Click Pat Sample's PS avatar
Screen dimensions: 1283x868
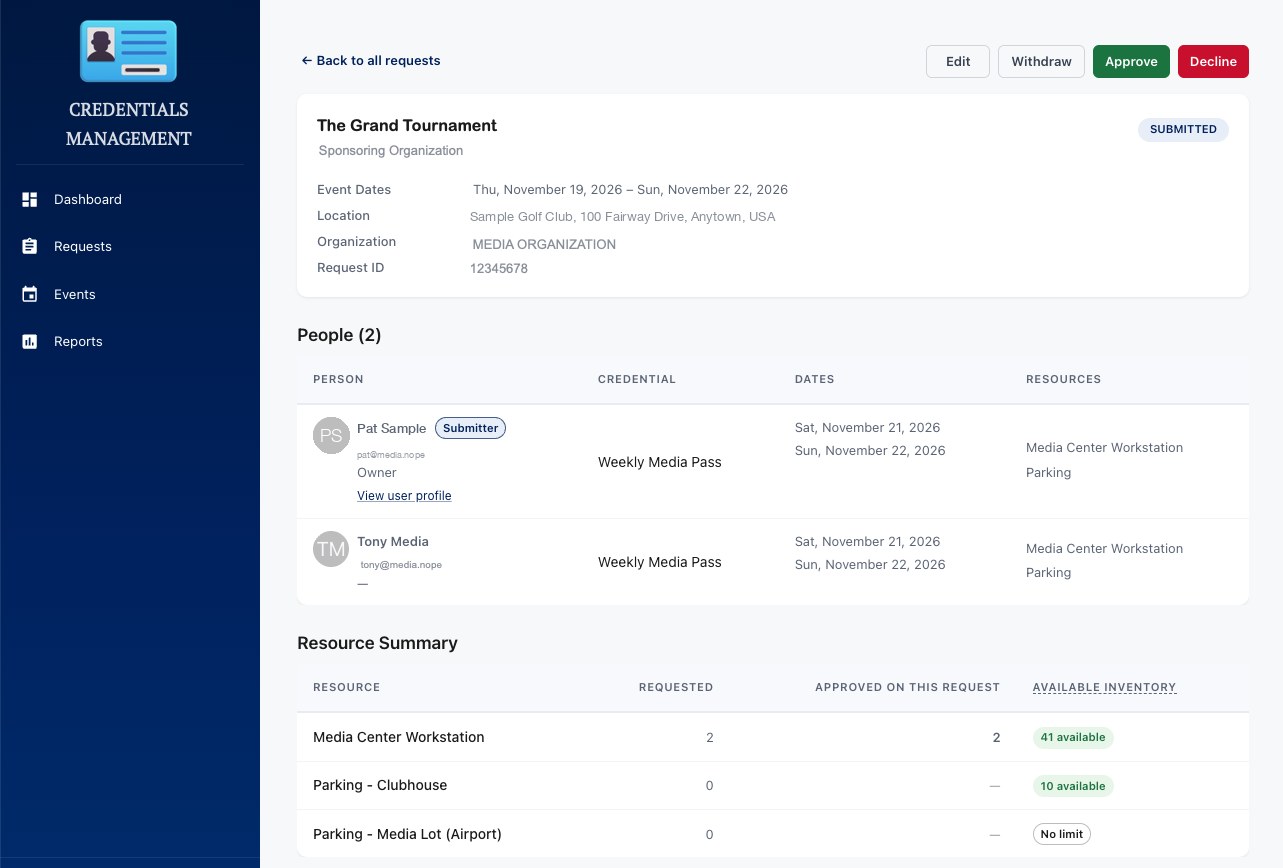[x=331, y=436]
